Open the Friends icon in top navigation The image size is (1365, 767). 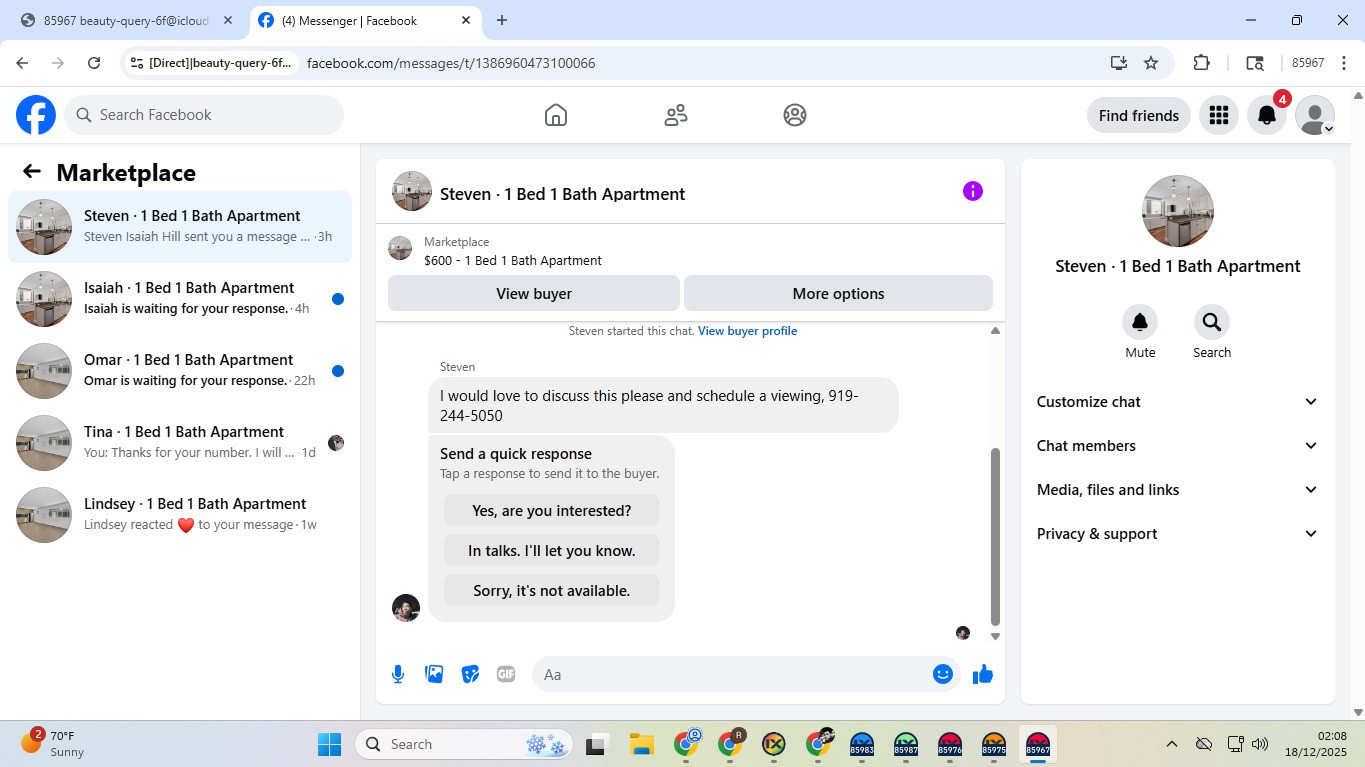point(676,115)
